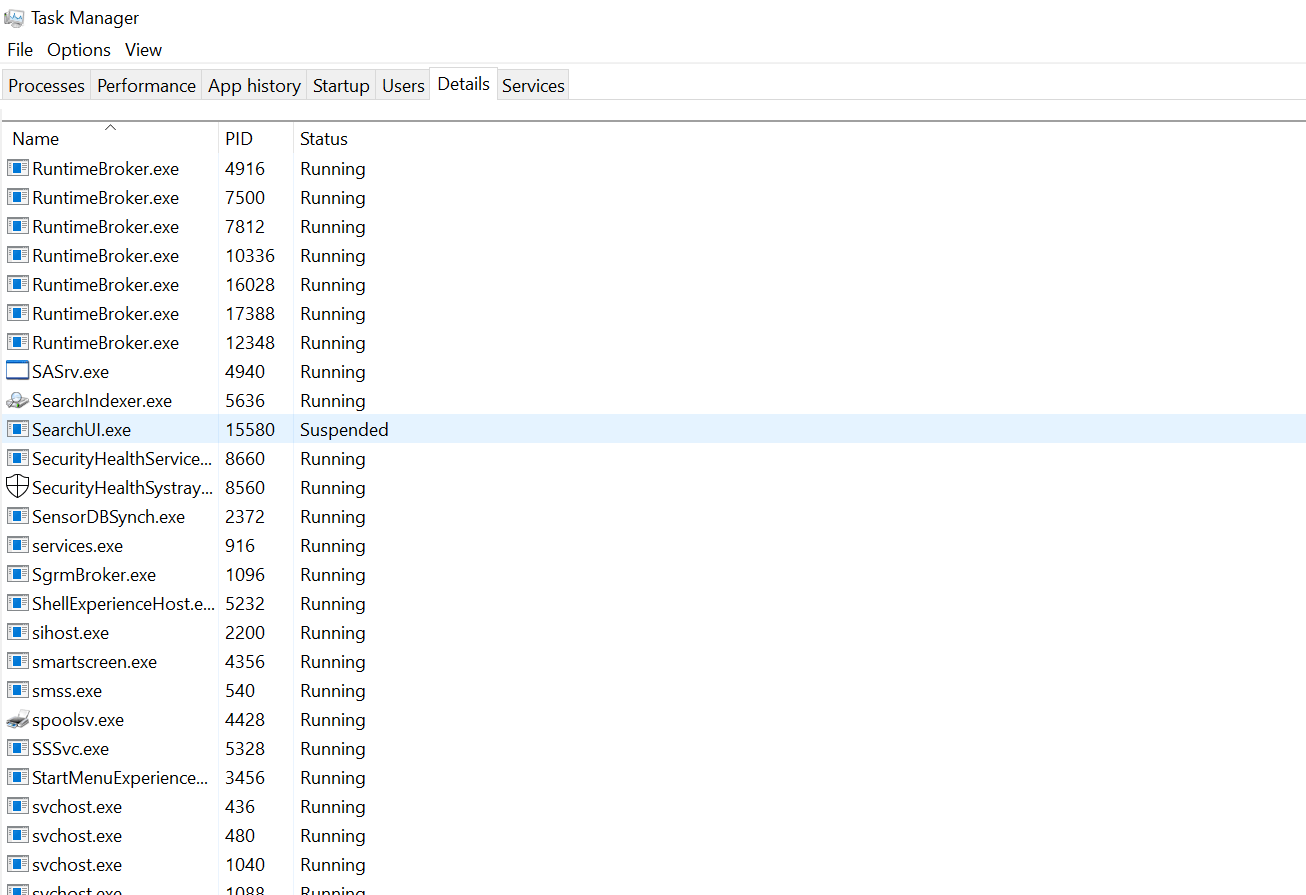Select the SgrmBroker.exe process name
1306x895 pixels.
coord(94,575)
